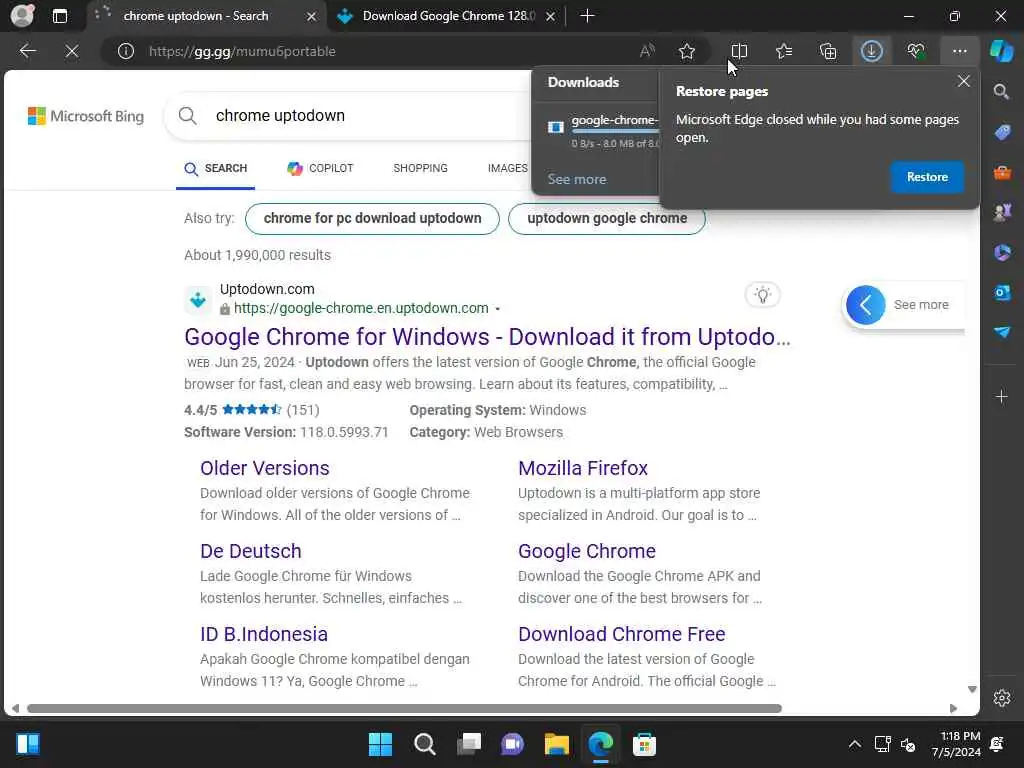Open the google-chrome download item

(x=614, y=120)
